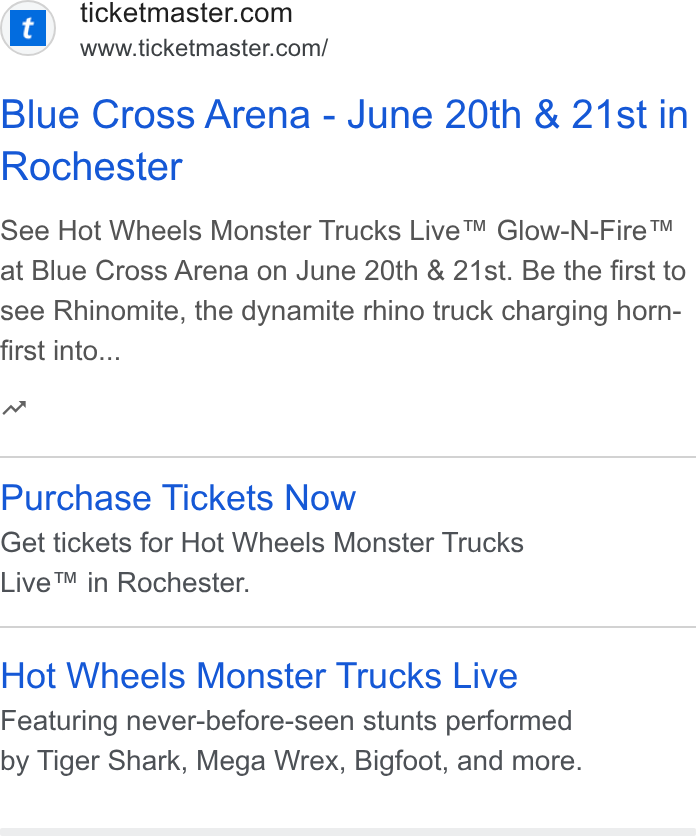The width and height of the screenshot is (696, 836).
Task: Click the blue Ticketmaster 't' favicon
Action: point(28,28)
